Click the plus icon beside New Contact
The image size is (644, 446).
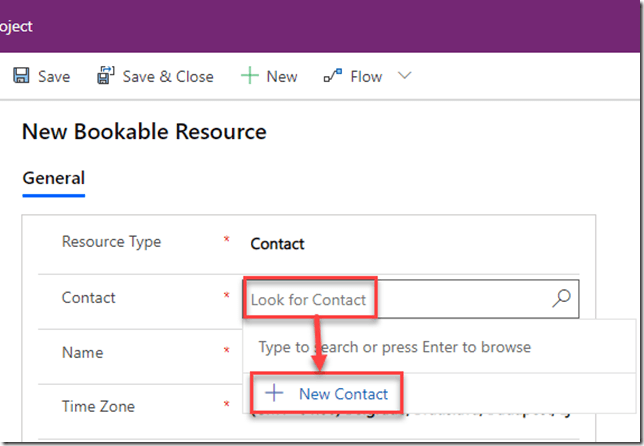[272, 394]
